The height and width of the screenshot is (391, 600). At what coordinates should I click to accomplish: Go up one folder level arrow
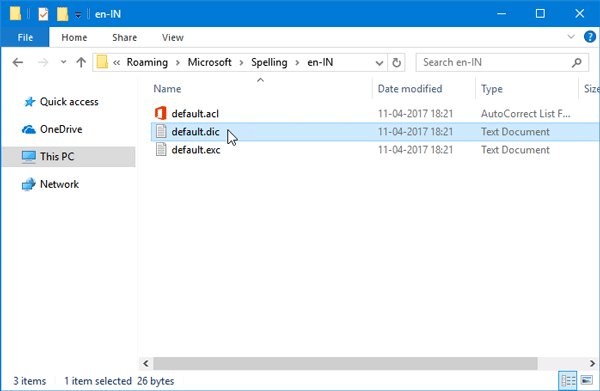81,62
